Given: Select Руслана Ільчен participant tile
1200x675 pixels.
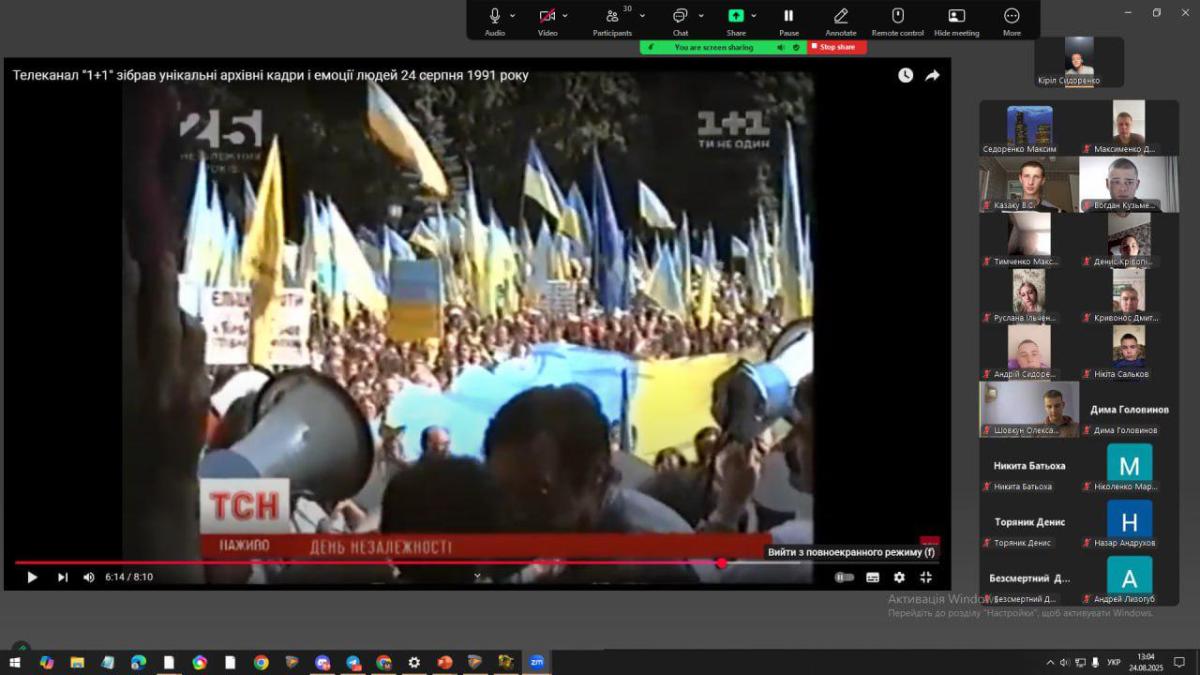Looking at the screenshot, I should click(1029, 296).
